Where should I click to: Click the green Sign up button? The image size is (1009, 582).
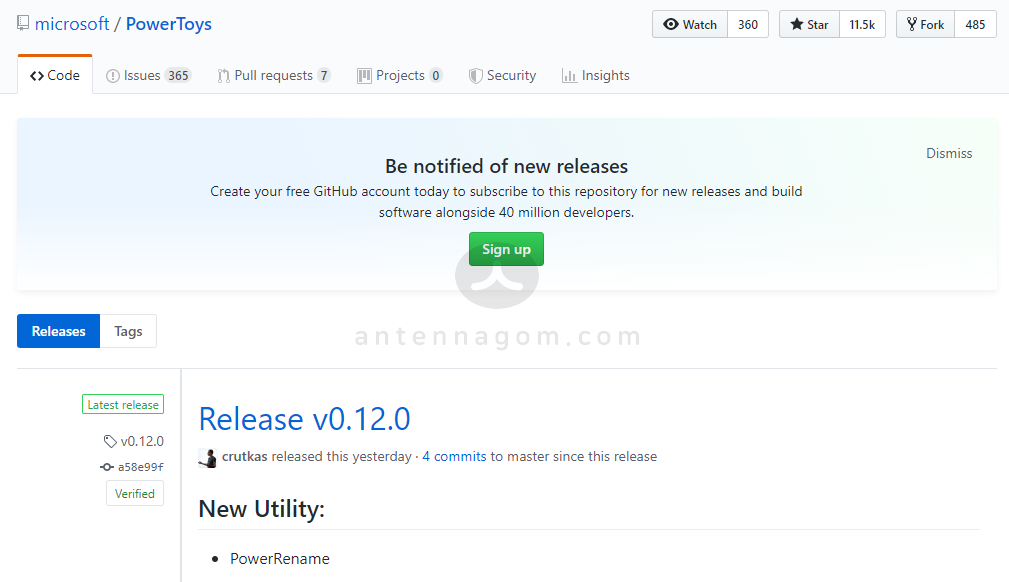point(506,249)
